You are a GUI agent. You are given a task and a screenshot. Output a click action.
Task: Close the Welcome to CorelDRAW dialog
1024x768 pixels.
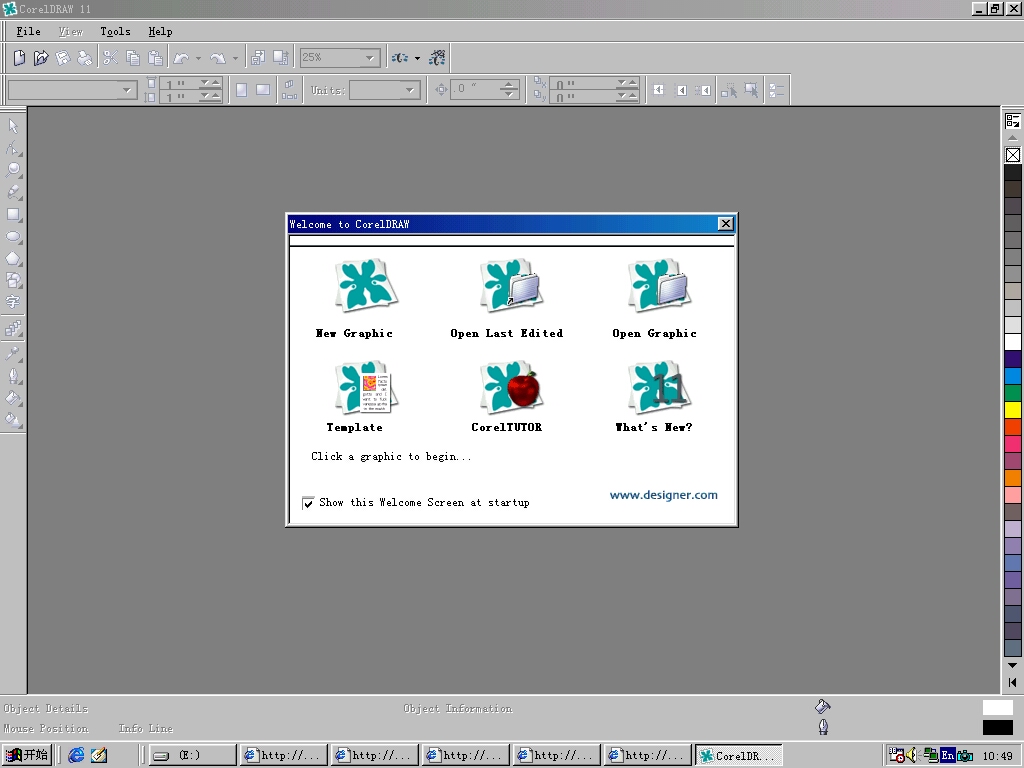pos(726,224)
